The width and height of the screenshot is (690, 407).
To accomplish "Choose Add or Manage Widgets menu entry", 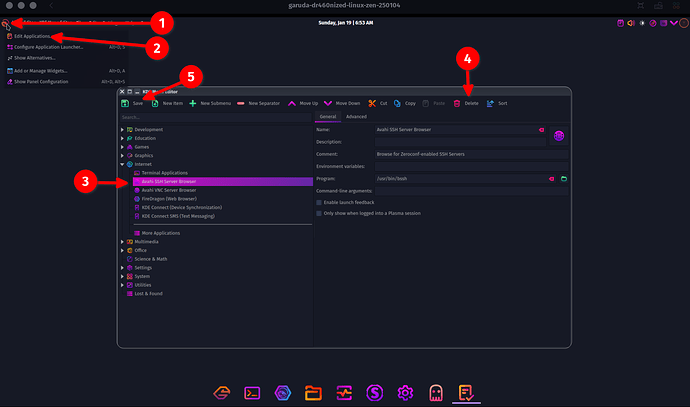I will (66, 71).
